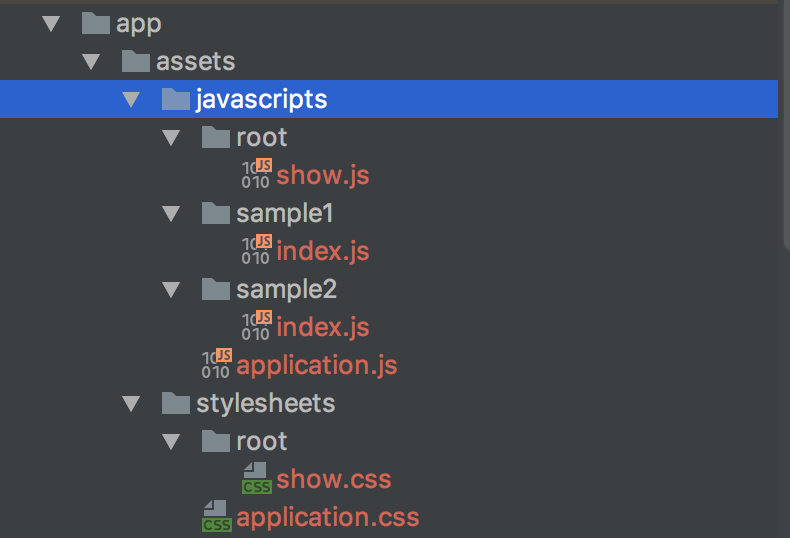The width and height of the screenshot is (790, 538).
Task: Open application.css in the tree
Action: (x=327, y=518)
